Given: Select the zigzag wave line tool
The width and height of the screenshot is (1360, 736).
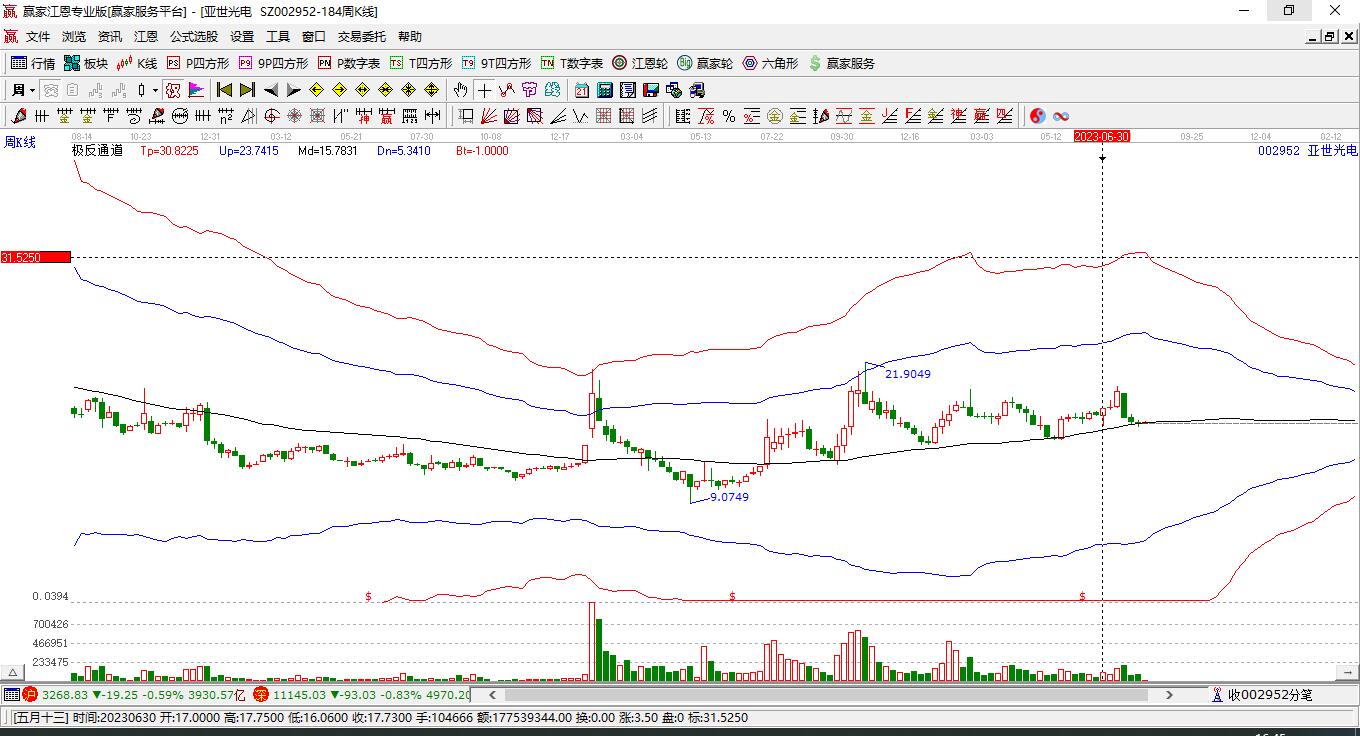Looking at the screenshot, I should 580,116.
